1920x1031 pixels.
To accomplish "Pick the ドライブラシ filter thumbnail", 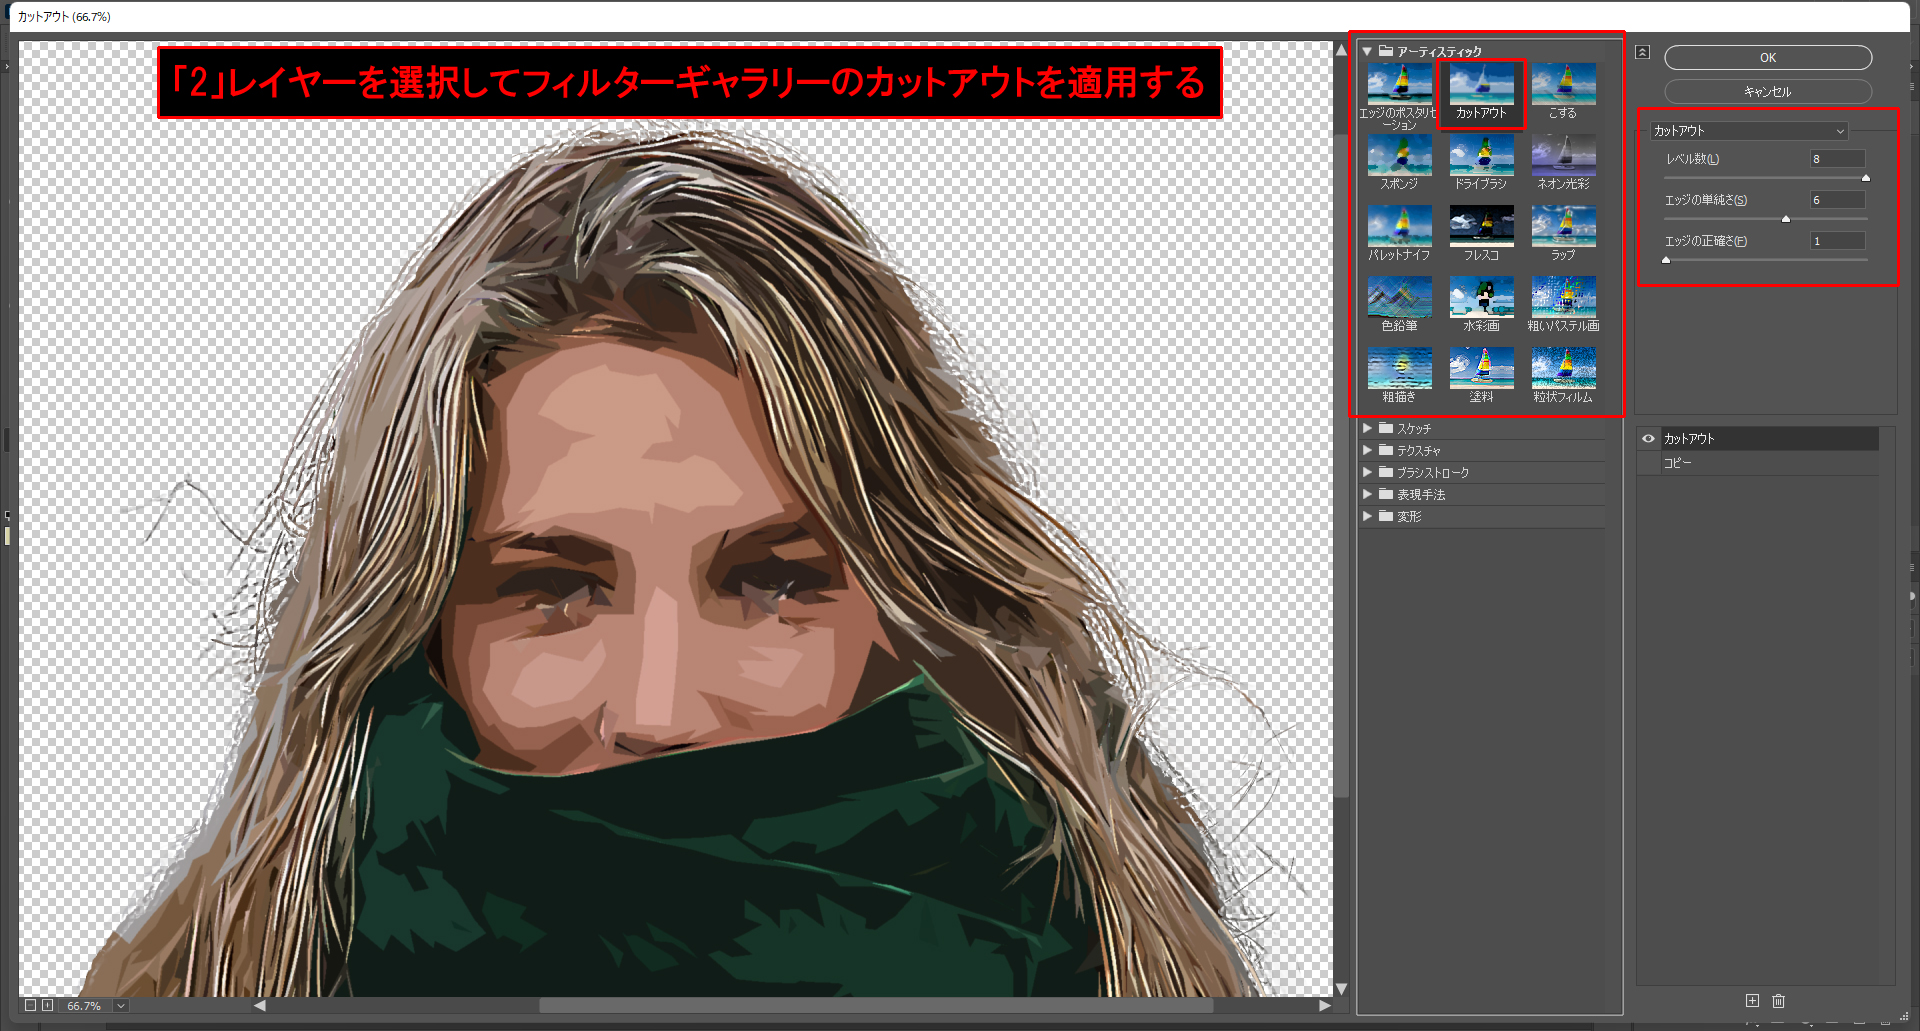I will 1481,157.
